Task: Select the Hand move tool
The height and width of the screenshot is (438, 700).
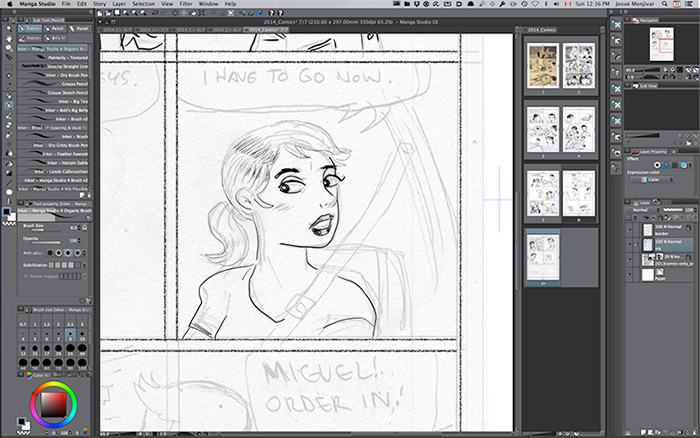Action: point(8,38)
